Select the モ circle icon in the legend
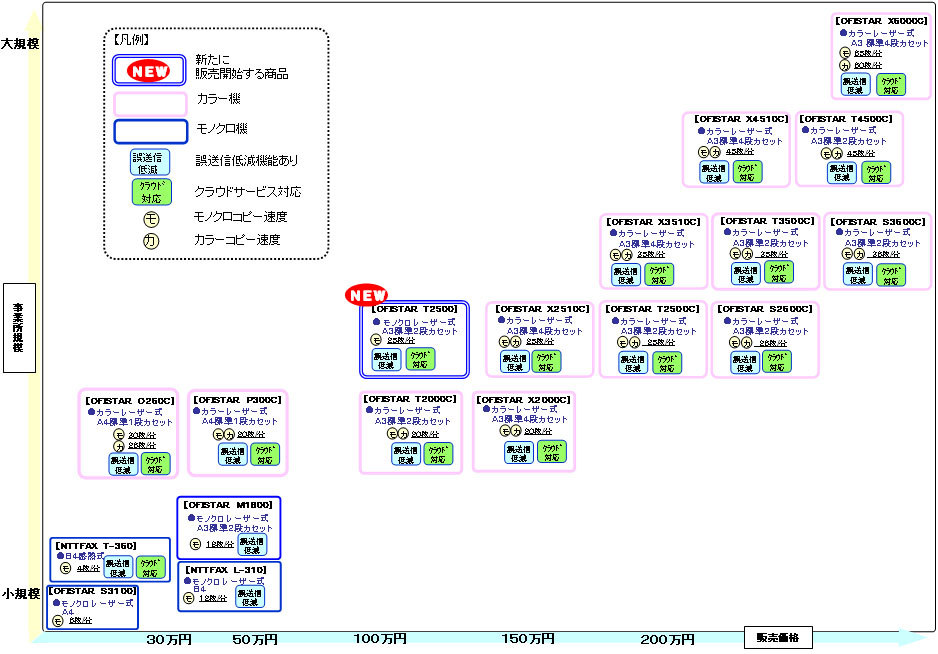 click(x=151, y=219)
